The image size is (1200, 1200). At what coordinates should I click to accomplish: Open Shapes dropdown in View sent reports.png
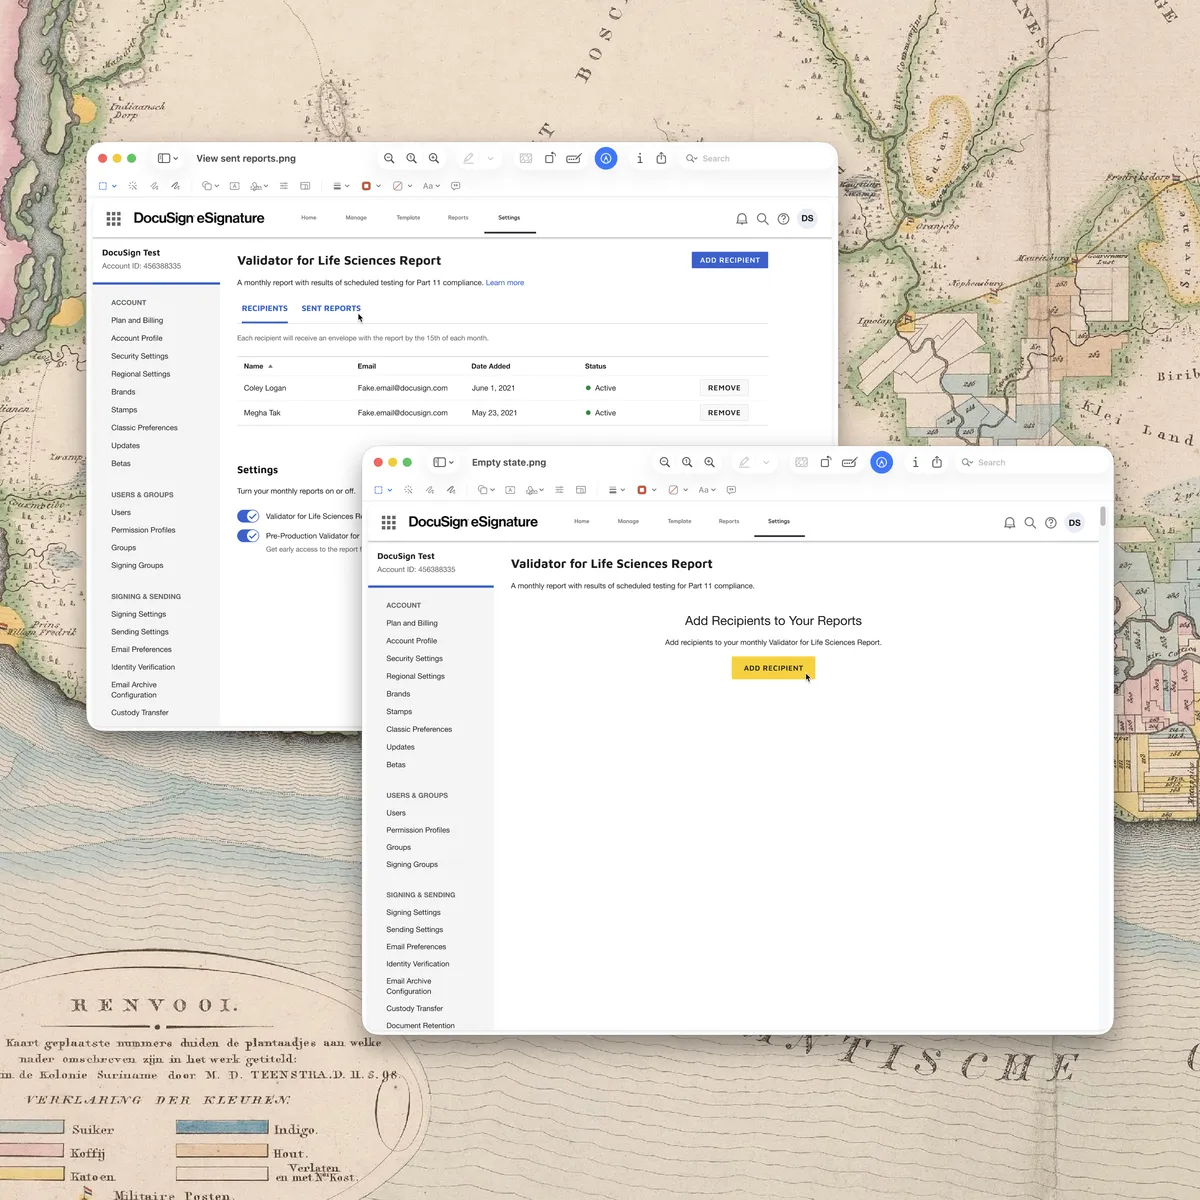click(210, 186)
